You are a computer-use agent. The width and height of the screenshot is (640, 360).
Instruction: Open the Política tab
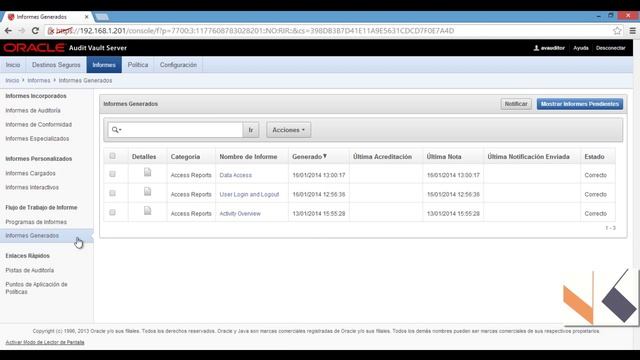tap(138, 65)
